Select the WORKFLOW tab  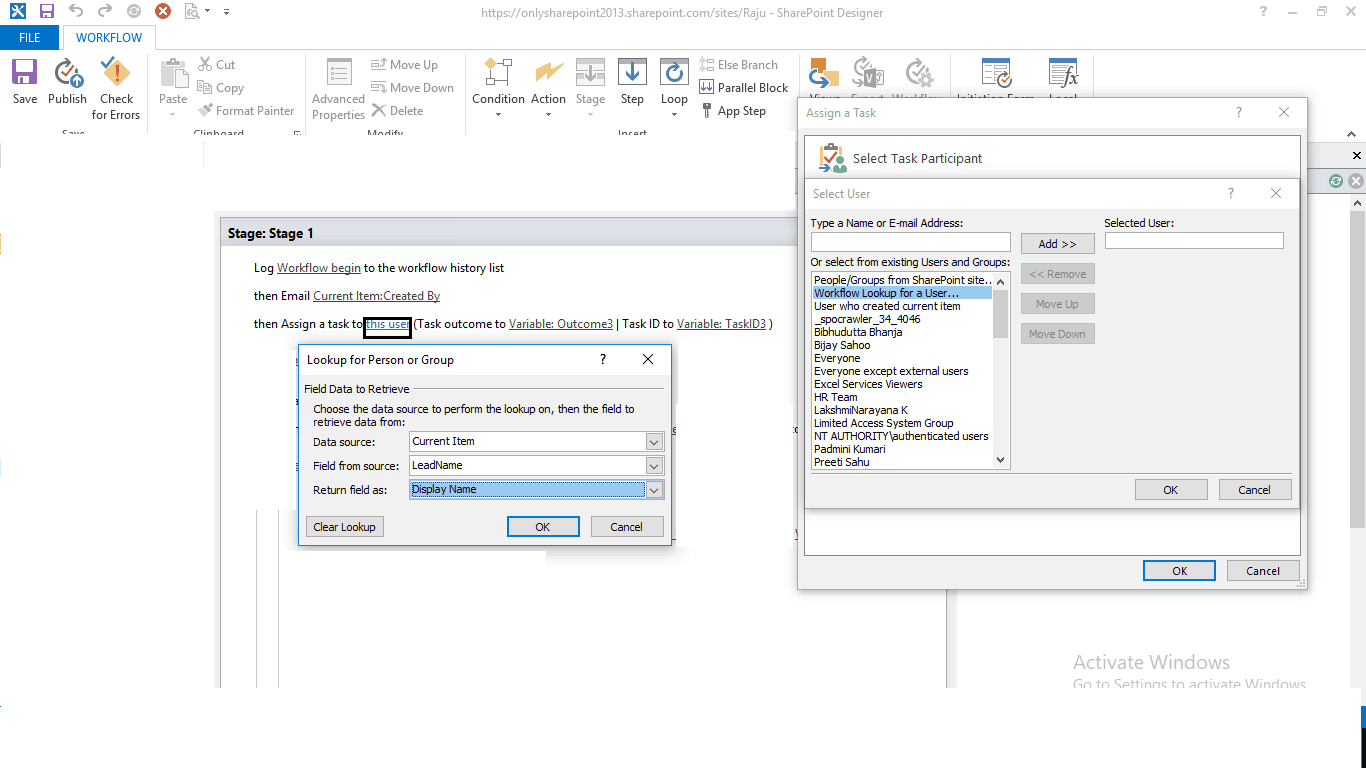coord(109,38)
